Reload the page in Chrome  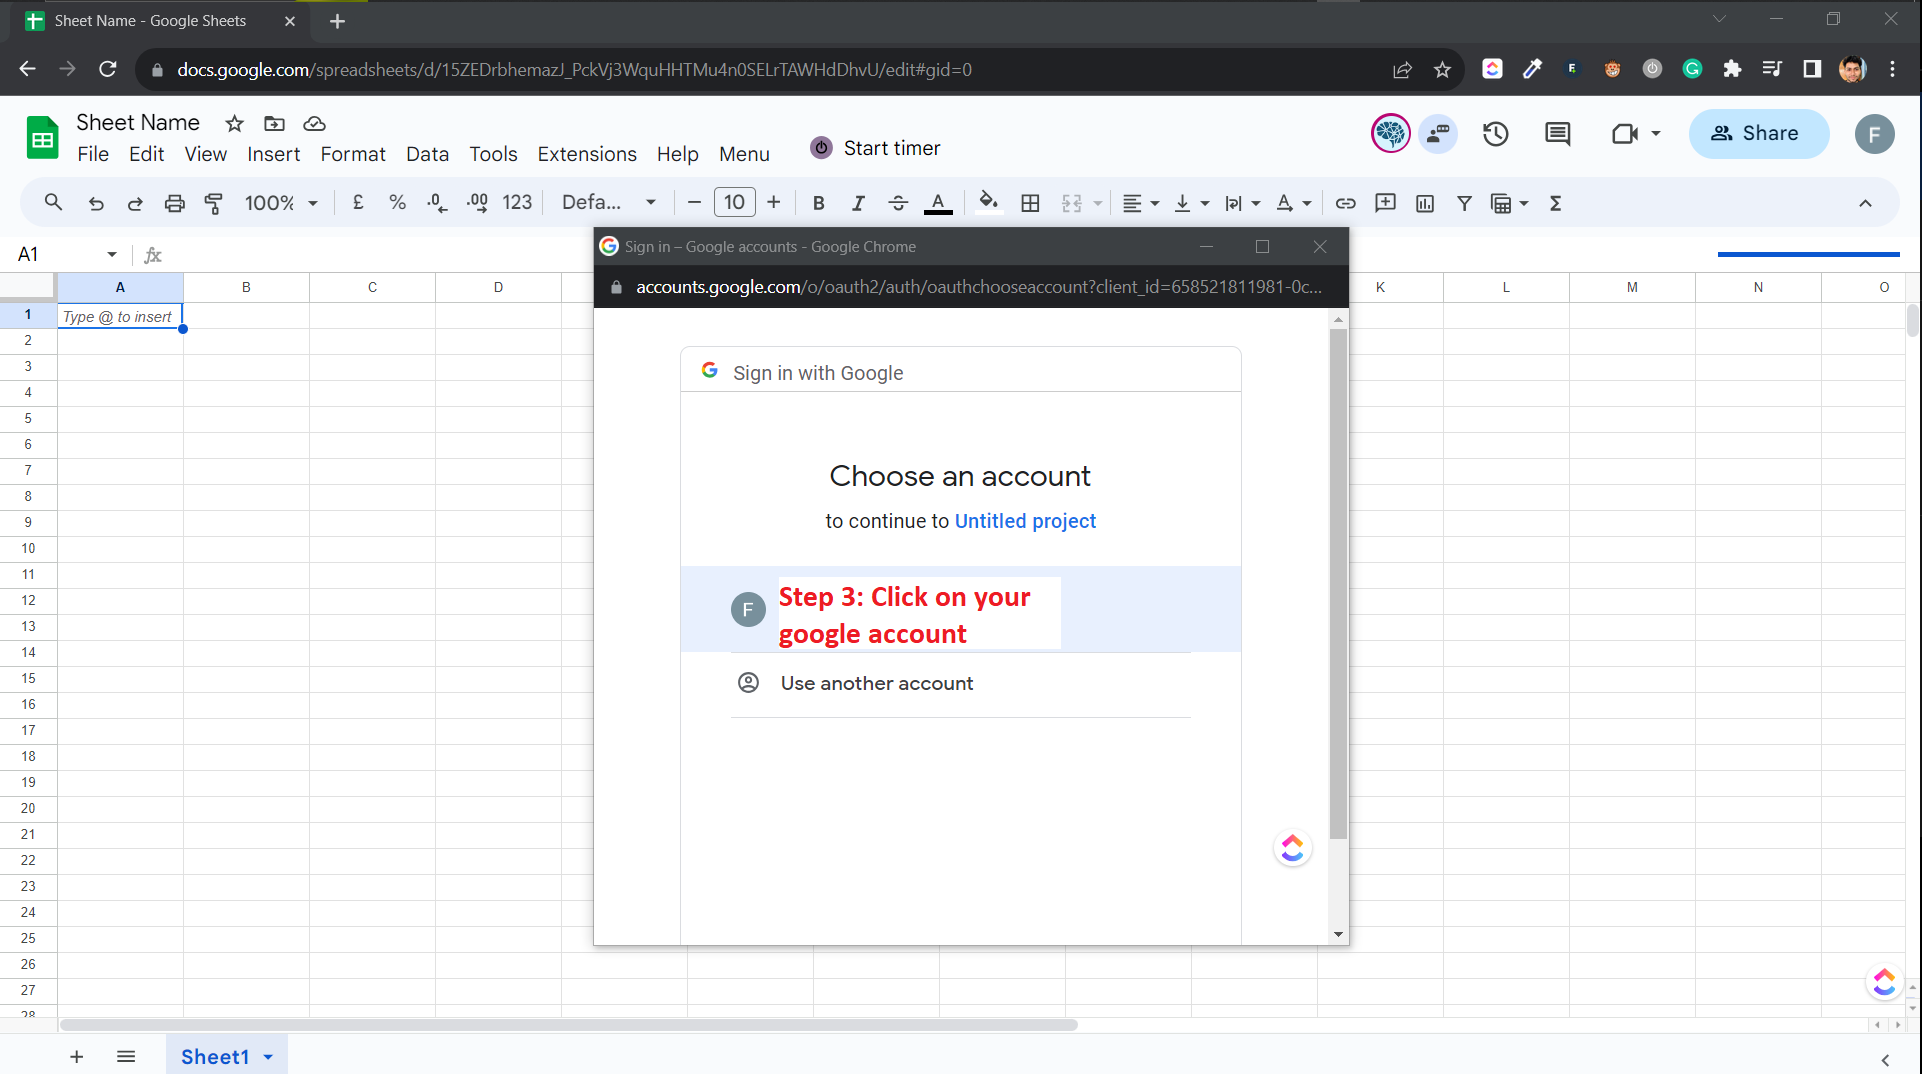tap(107, 69)
